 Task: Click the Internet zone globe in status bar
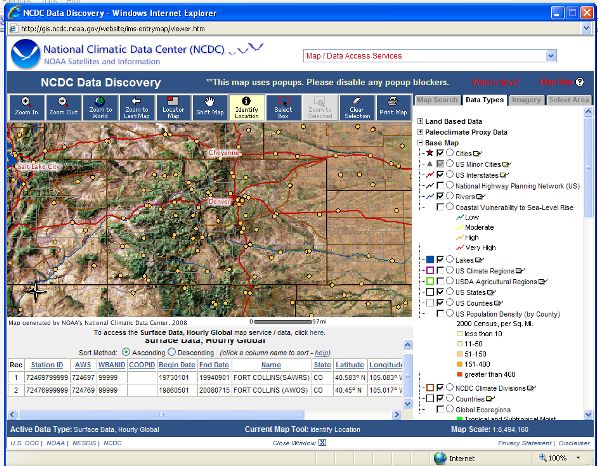pyautogui.click(x=440, y=458)
